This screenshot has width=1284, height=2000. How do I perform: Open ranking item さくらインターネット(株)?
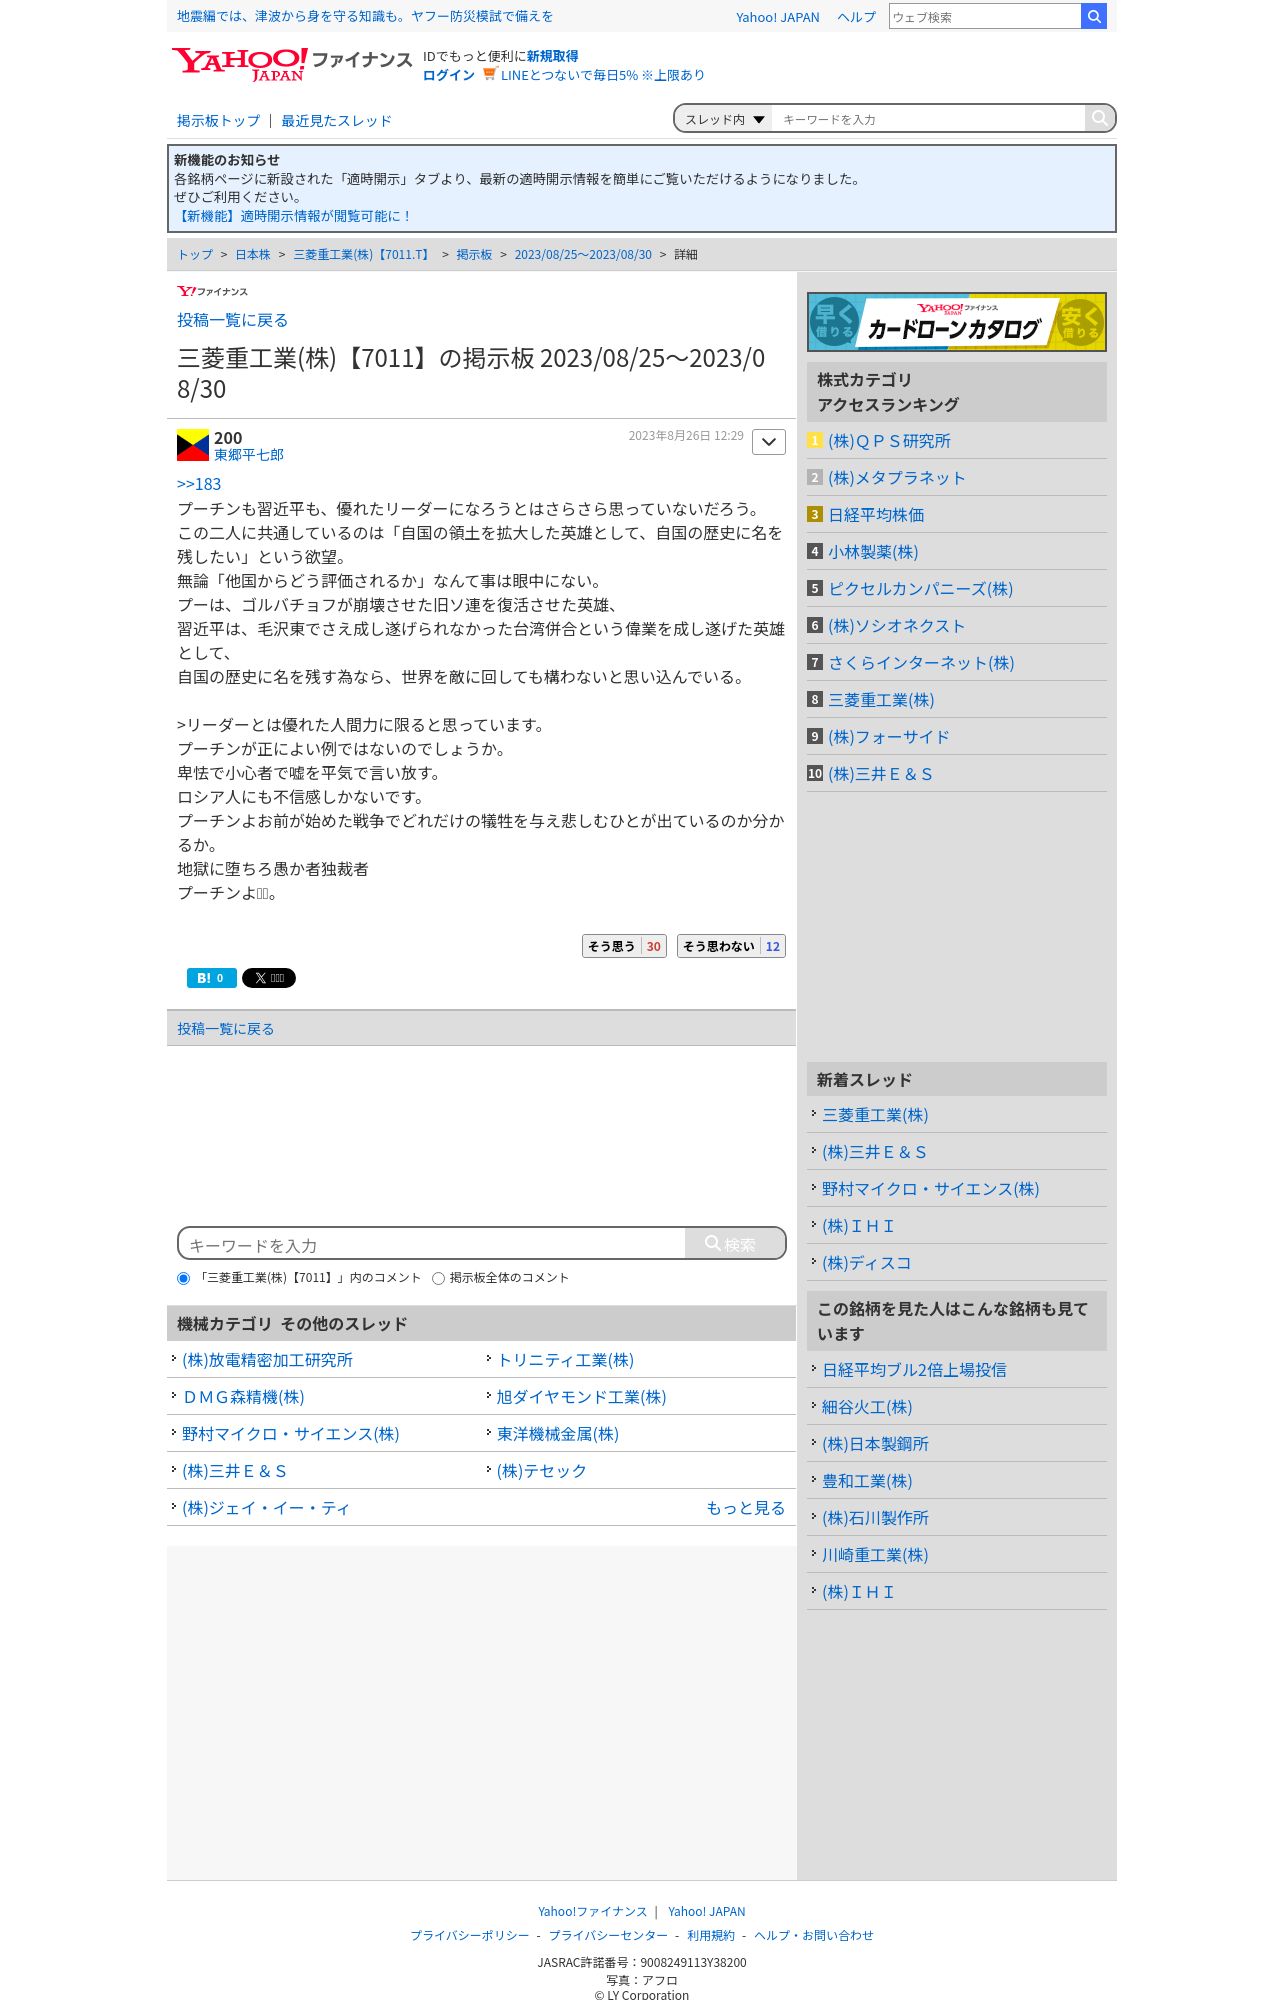[921, 663]
